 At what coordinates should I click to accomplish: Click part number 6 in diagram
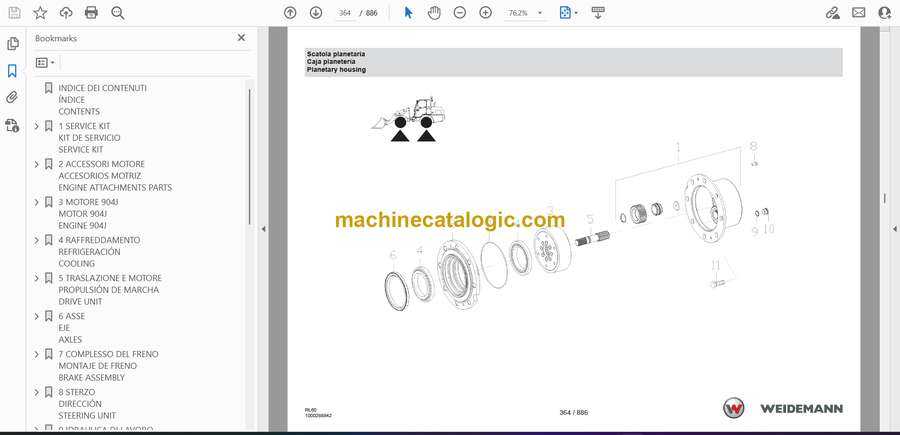[x=393, y=255]
